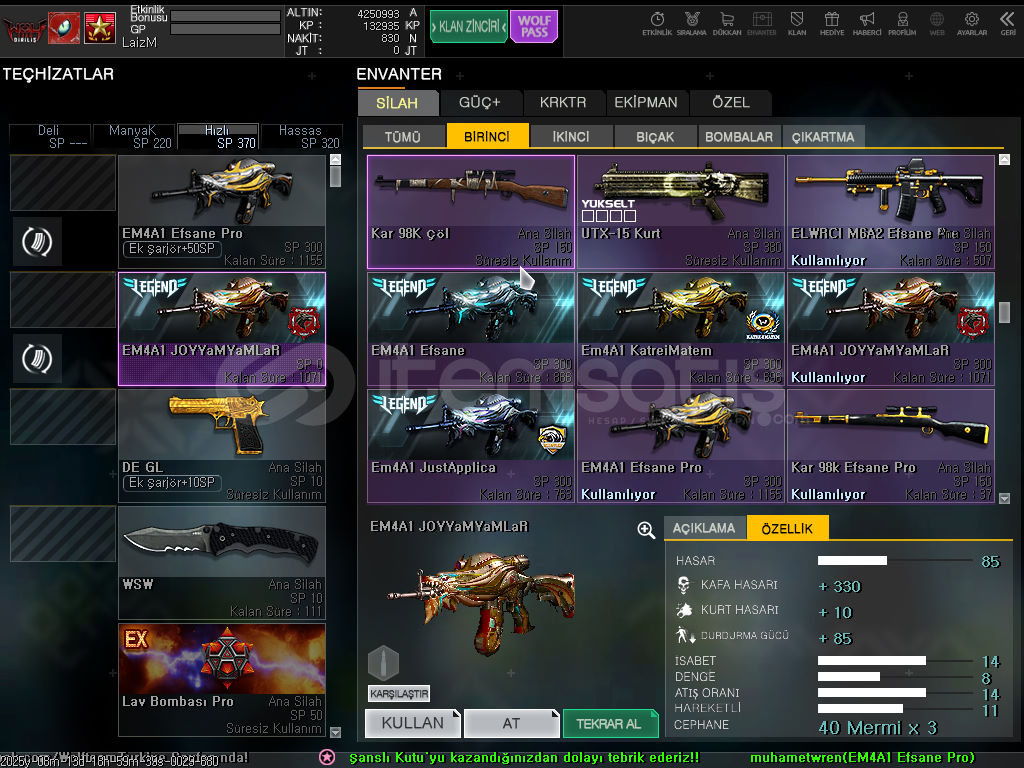Open the ENVANTER top-bar icon
The width and height of the screenshot is (1024, 768).
tap(761, 24)
